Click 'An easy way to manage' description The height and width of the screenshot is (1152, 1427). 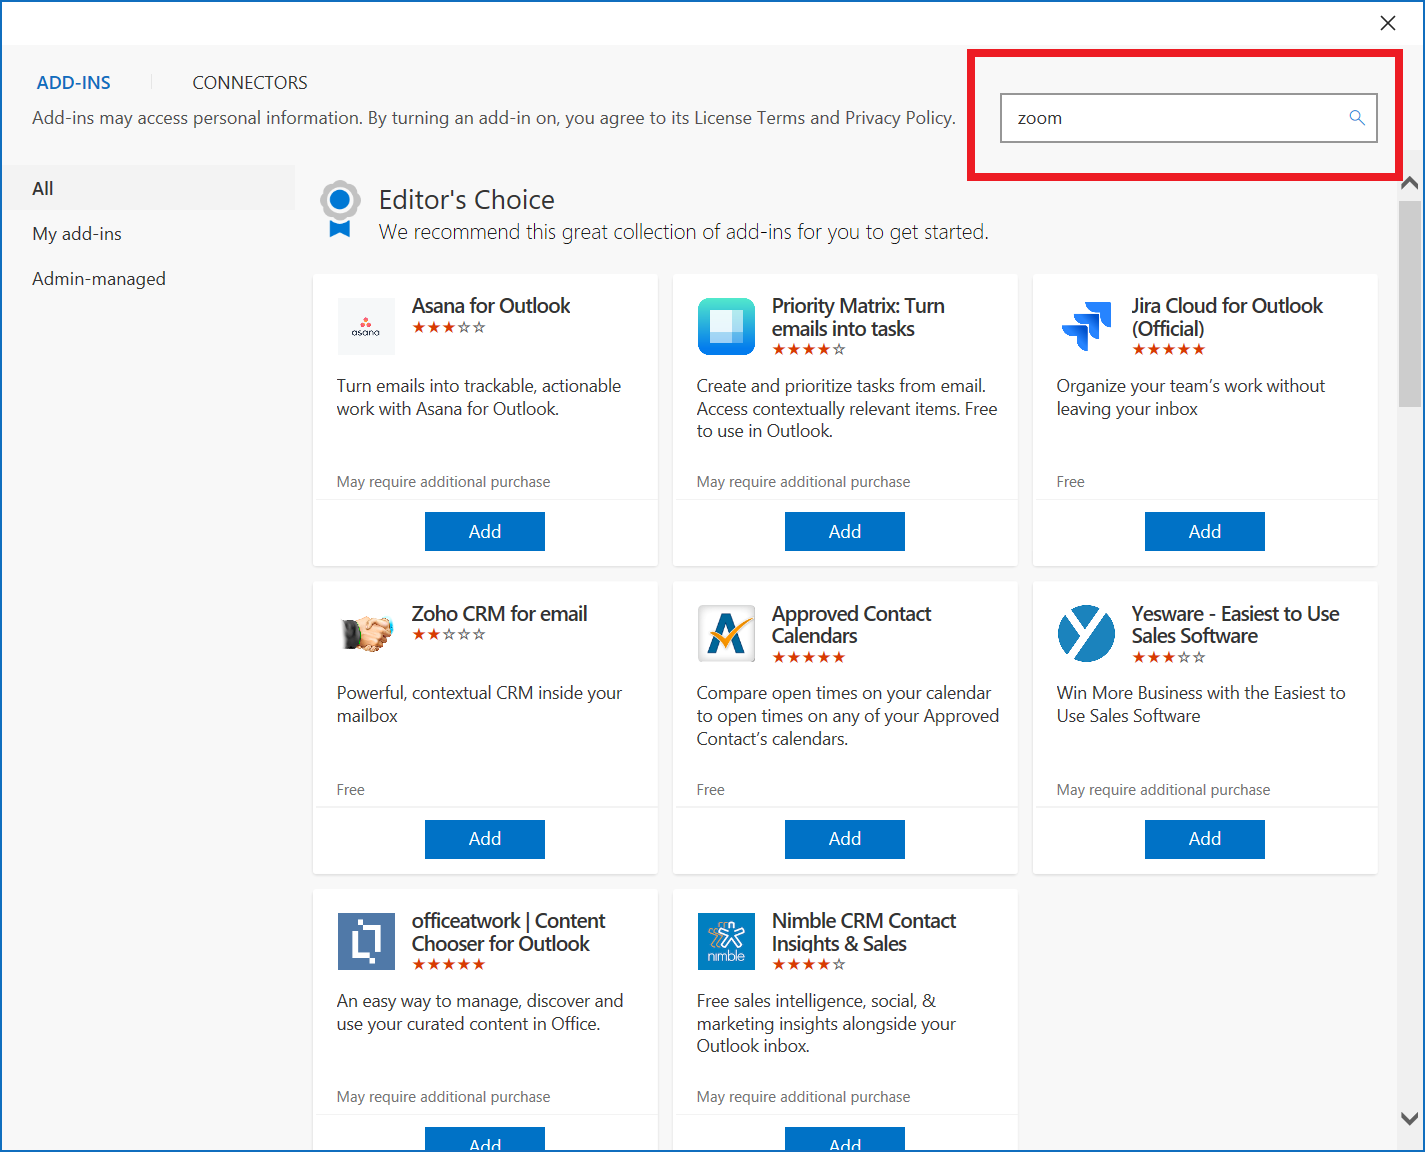point(480,1013)
